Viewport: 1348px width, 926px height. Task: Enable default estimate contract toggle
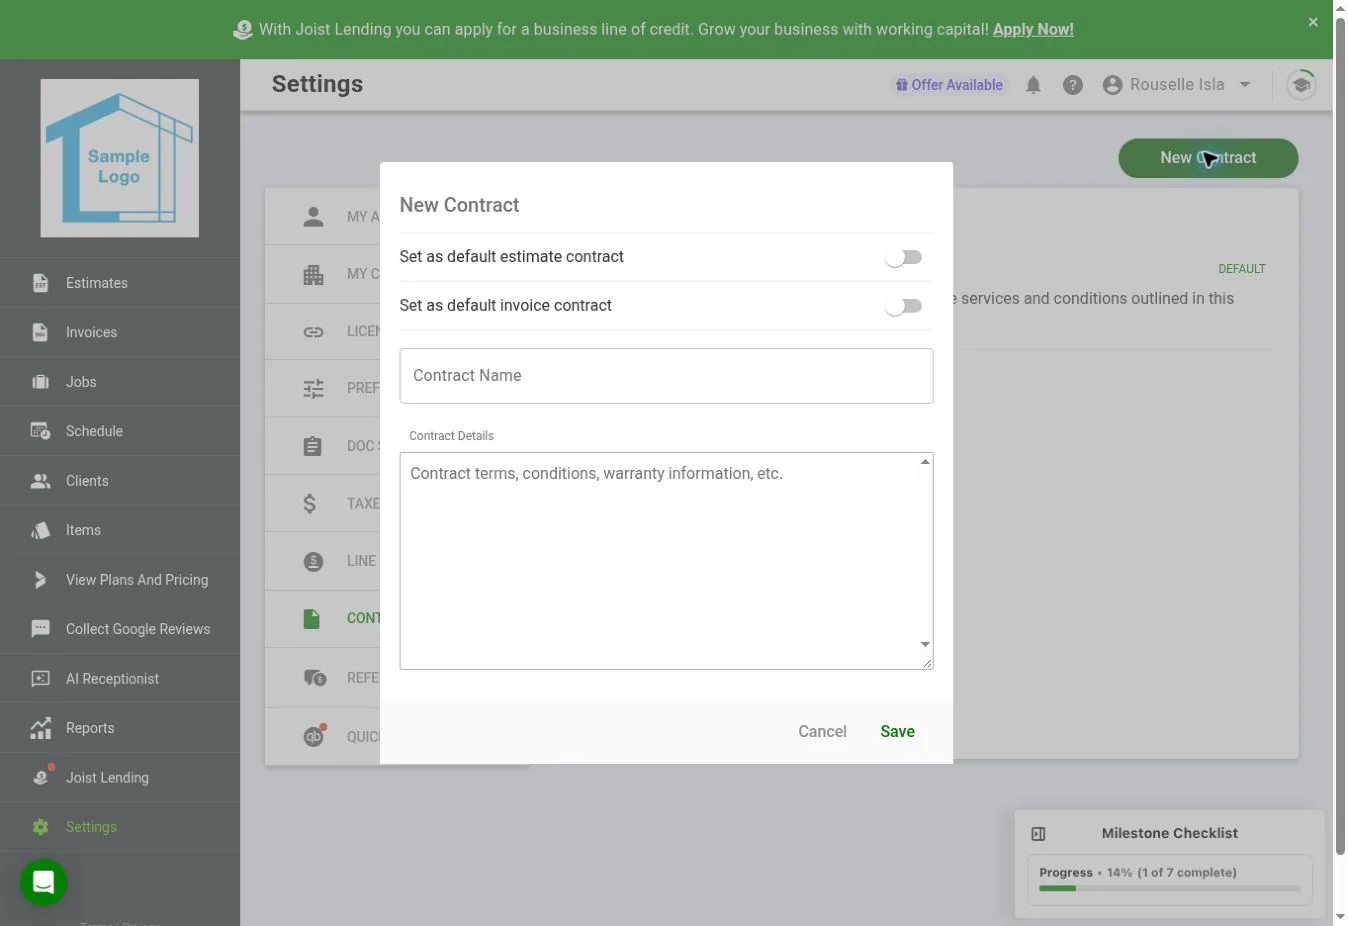point(903,257)
